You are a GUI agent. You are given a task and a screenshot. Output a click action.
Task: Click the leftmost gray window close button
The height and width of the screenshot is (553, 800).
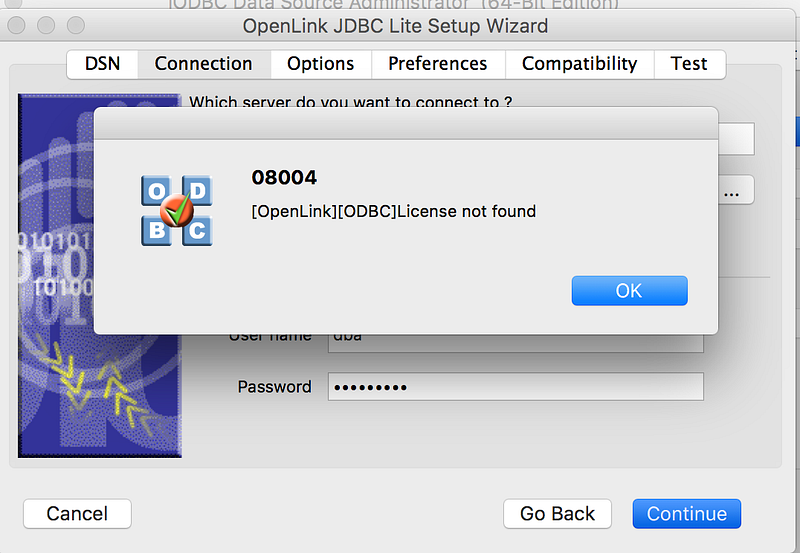(16, 25)
